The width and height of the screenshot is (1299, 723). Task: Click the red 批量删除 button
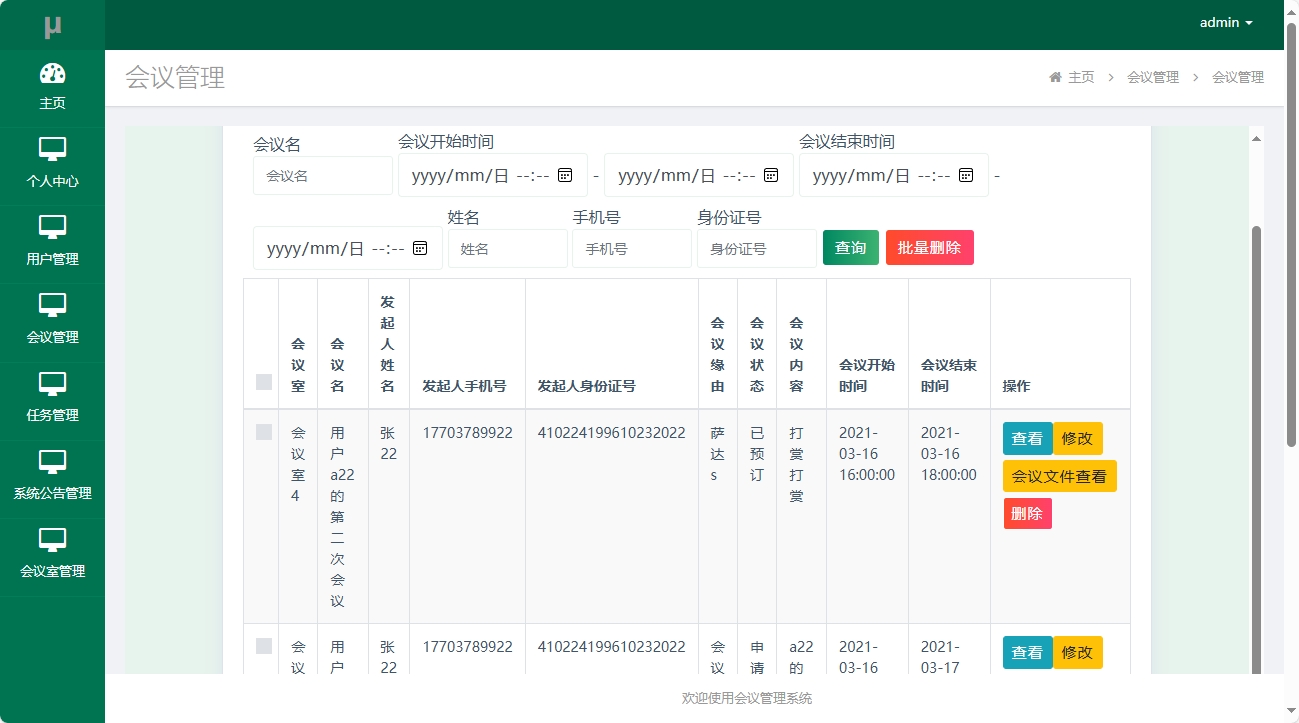coord(929,248)
